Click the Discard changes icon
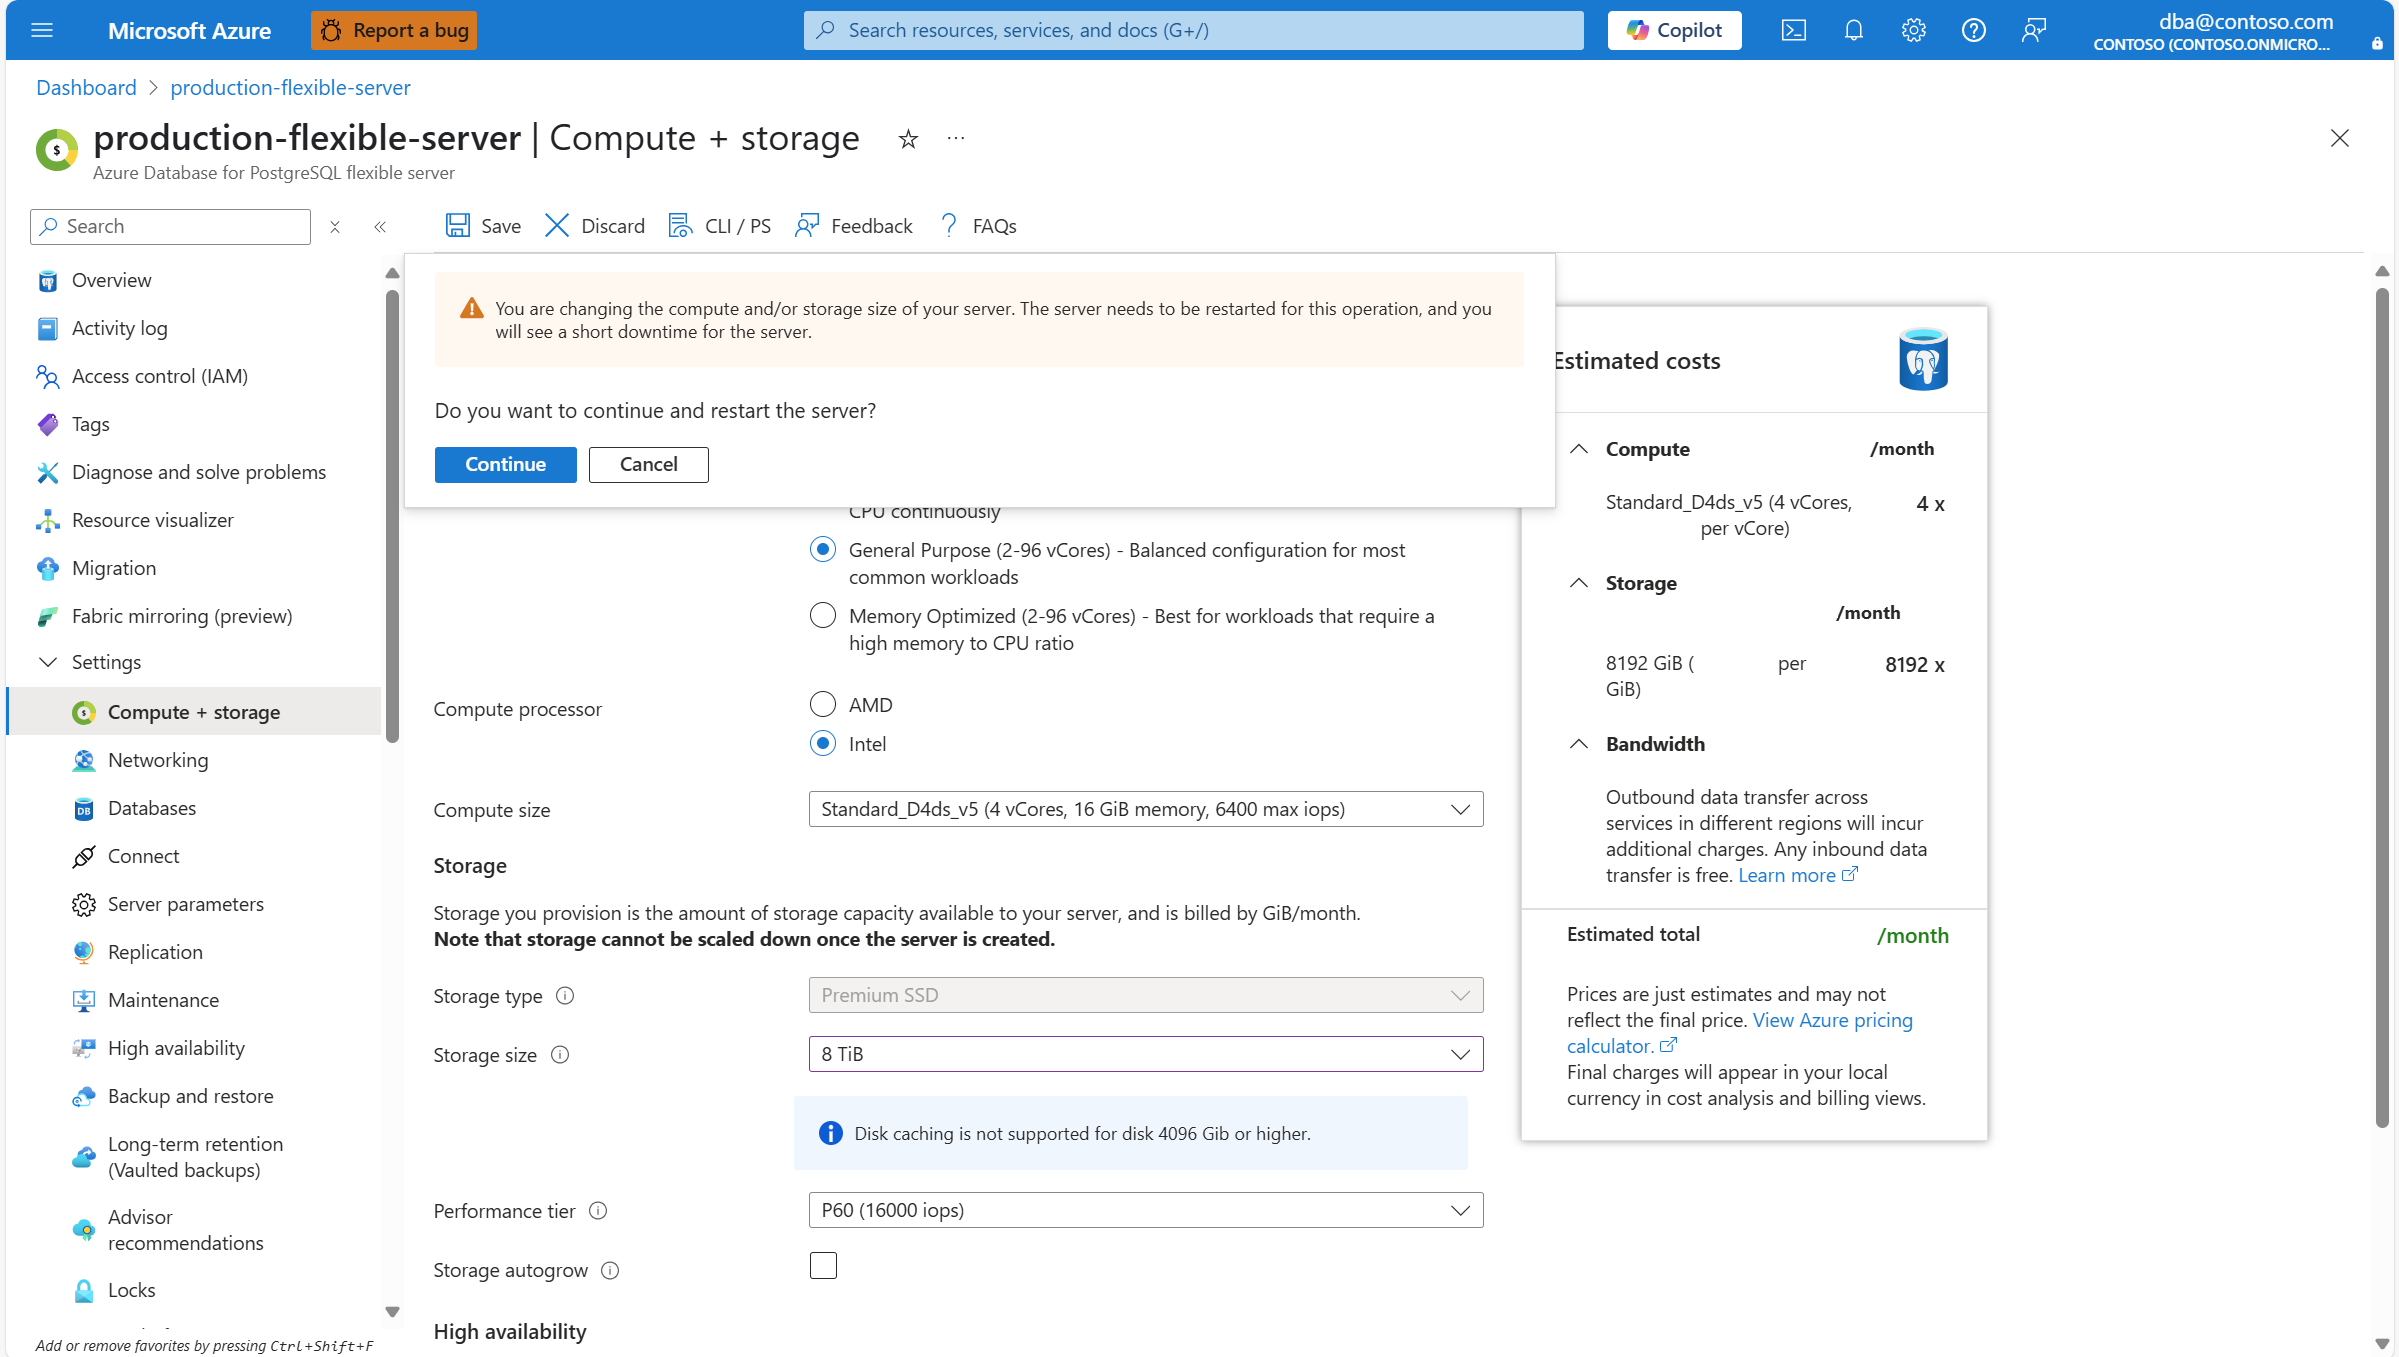 point(557,226)
